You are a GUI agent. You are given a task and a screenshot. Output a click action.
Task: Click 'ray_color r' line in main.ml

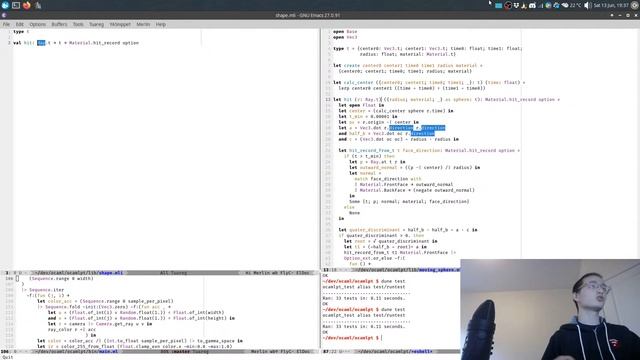click(x=72, y=329)
